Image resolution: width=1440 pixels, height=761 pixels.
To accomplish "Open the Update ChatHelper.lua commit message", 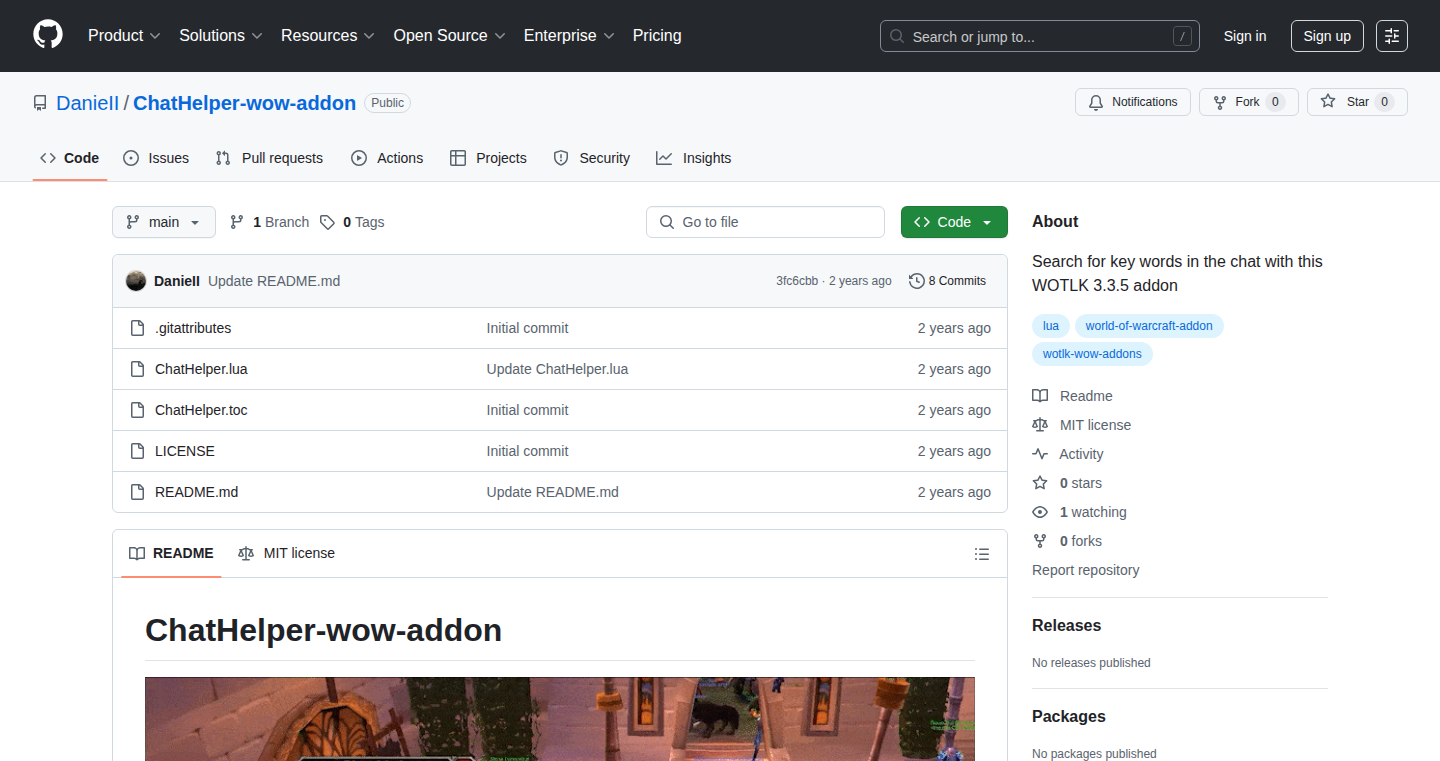I will [x=557, y=369].
